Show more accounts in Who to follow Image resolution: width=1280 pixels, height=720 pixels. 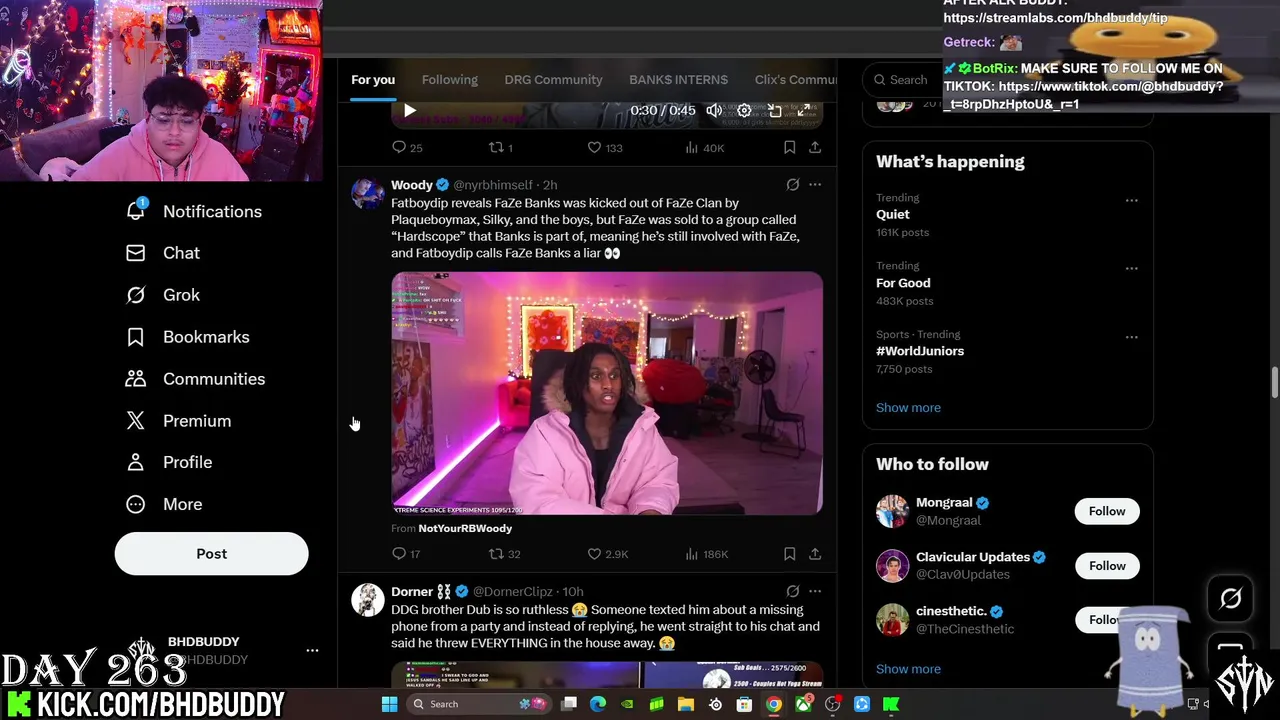pyautogui.click(x=908, y=669)
